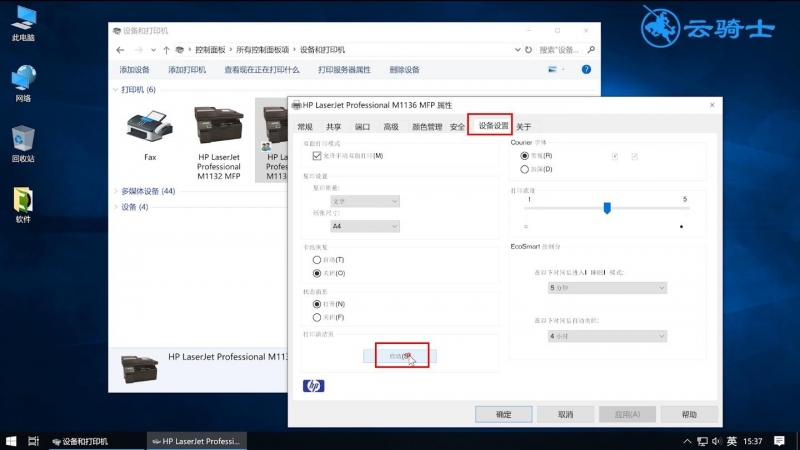This screenshot has height=450, width=800.
Task: Click 打印服务器属性 in the toolbar
Action: tap(344, 70)
